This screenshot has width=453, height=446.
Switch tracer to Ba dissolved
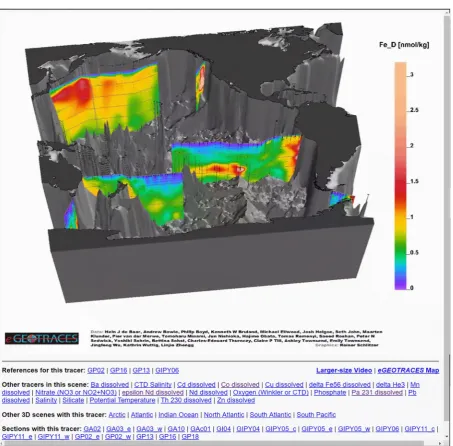click(x=110, y=385)
